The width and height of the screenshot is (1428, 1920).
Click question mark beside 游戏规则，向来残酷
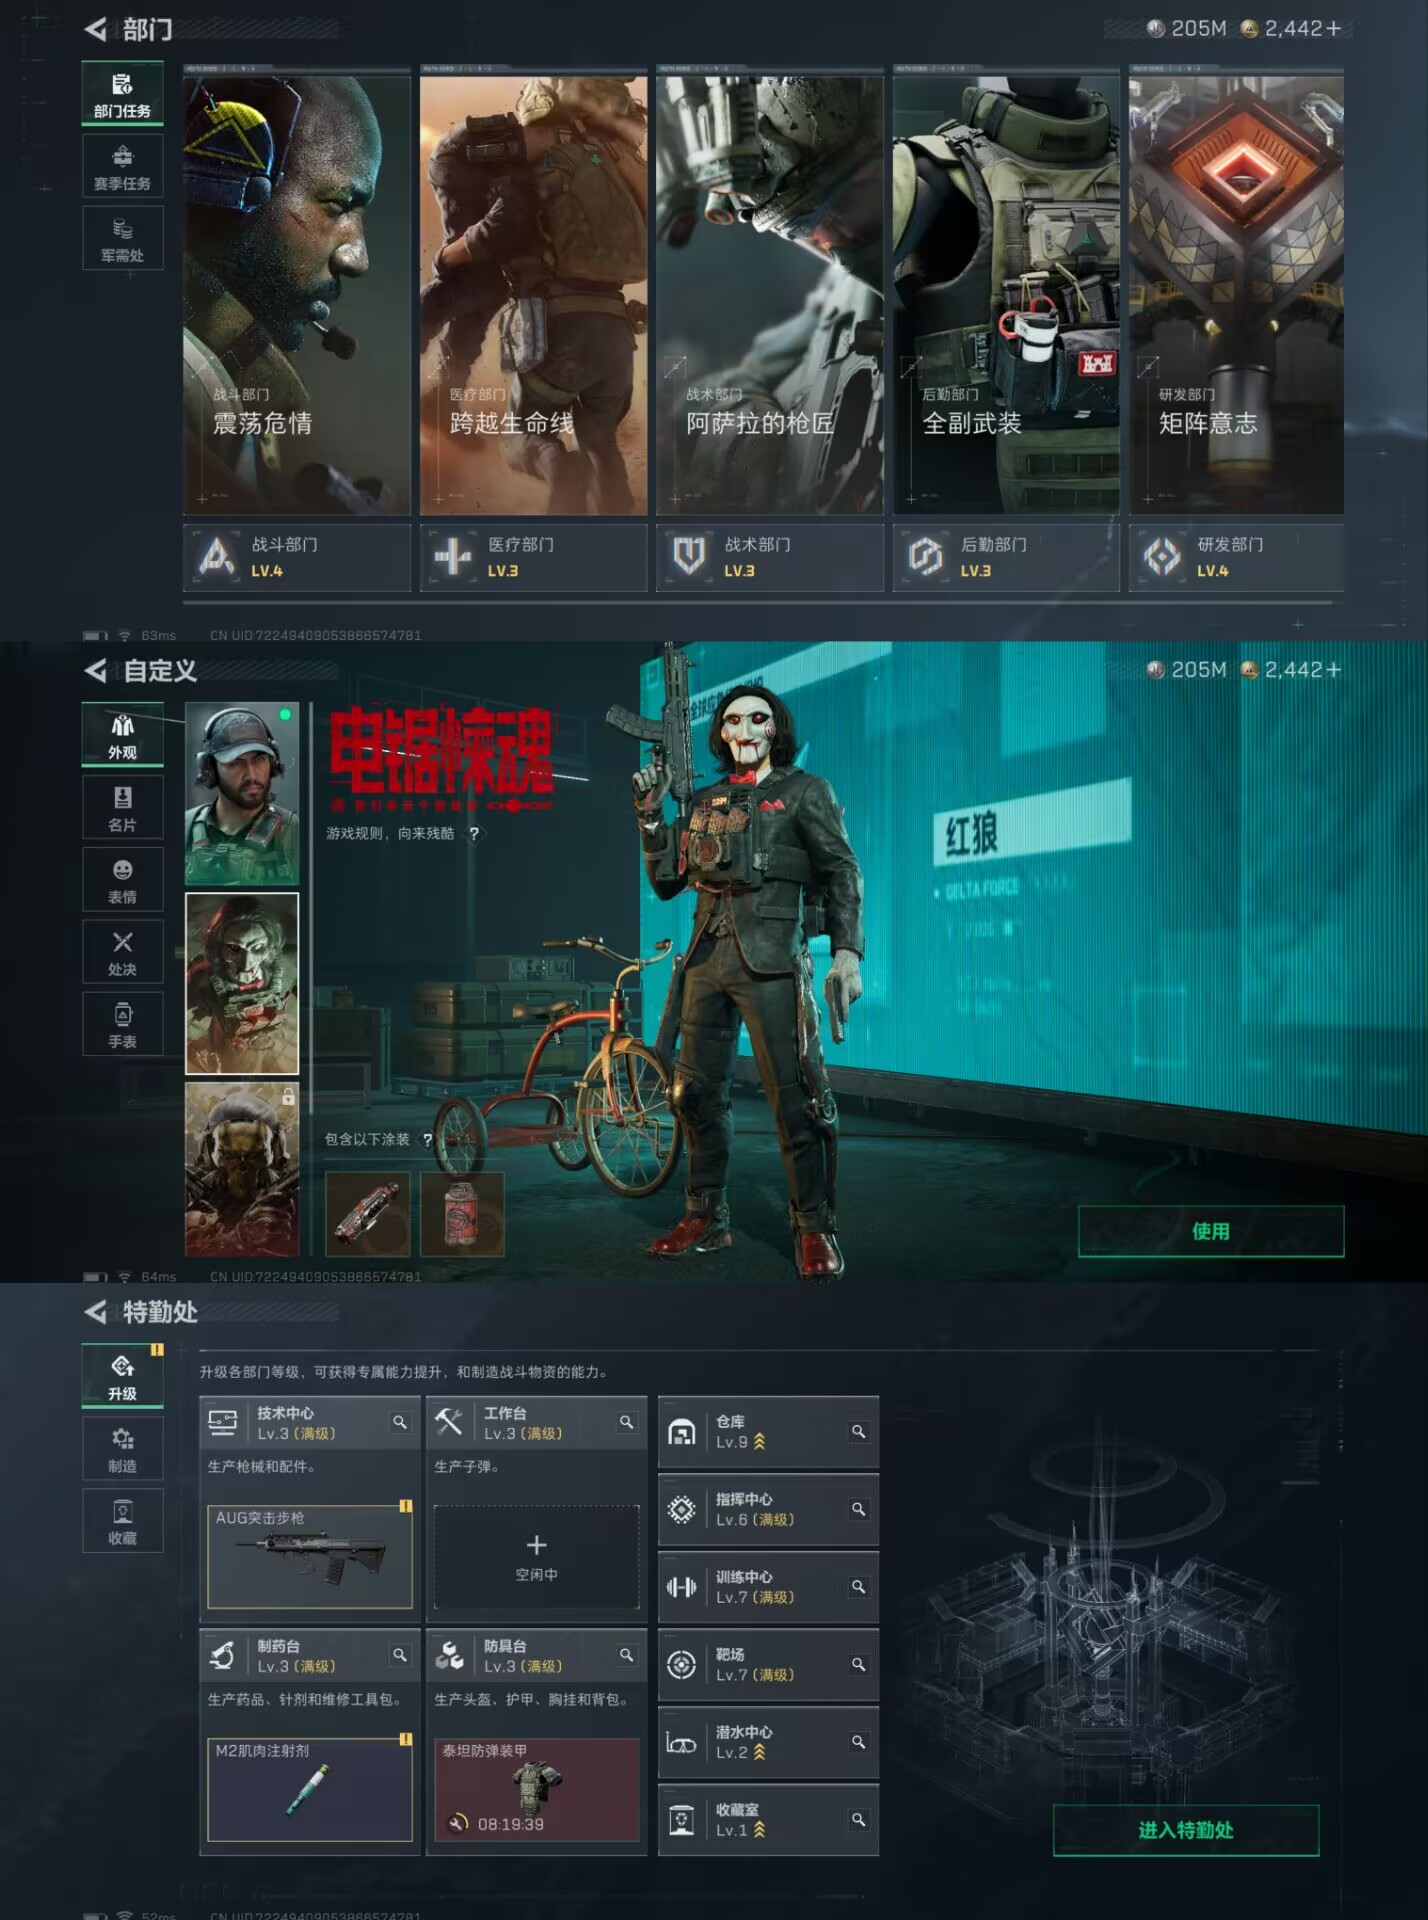tap(474, 833)
